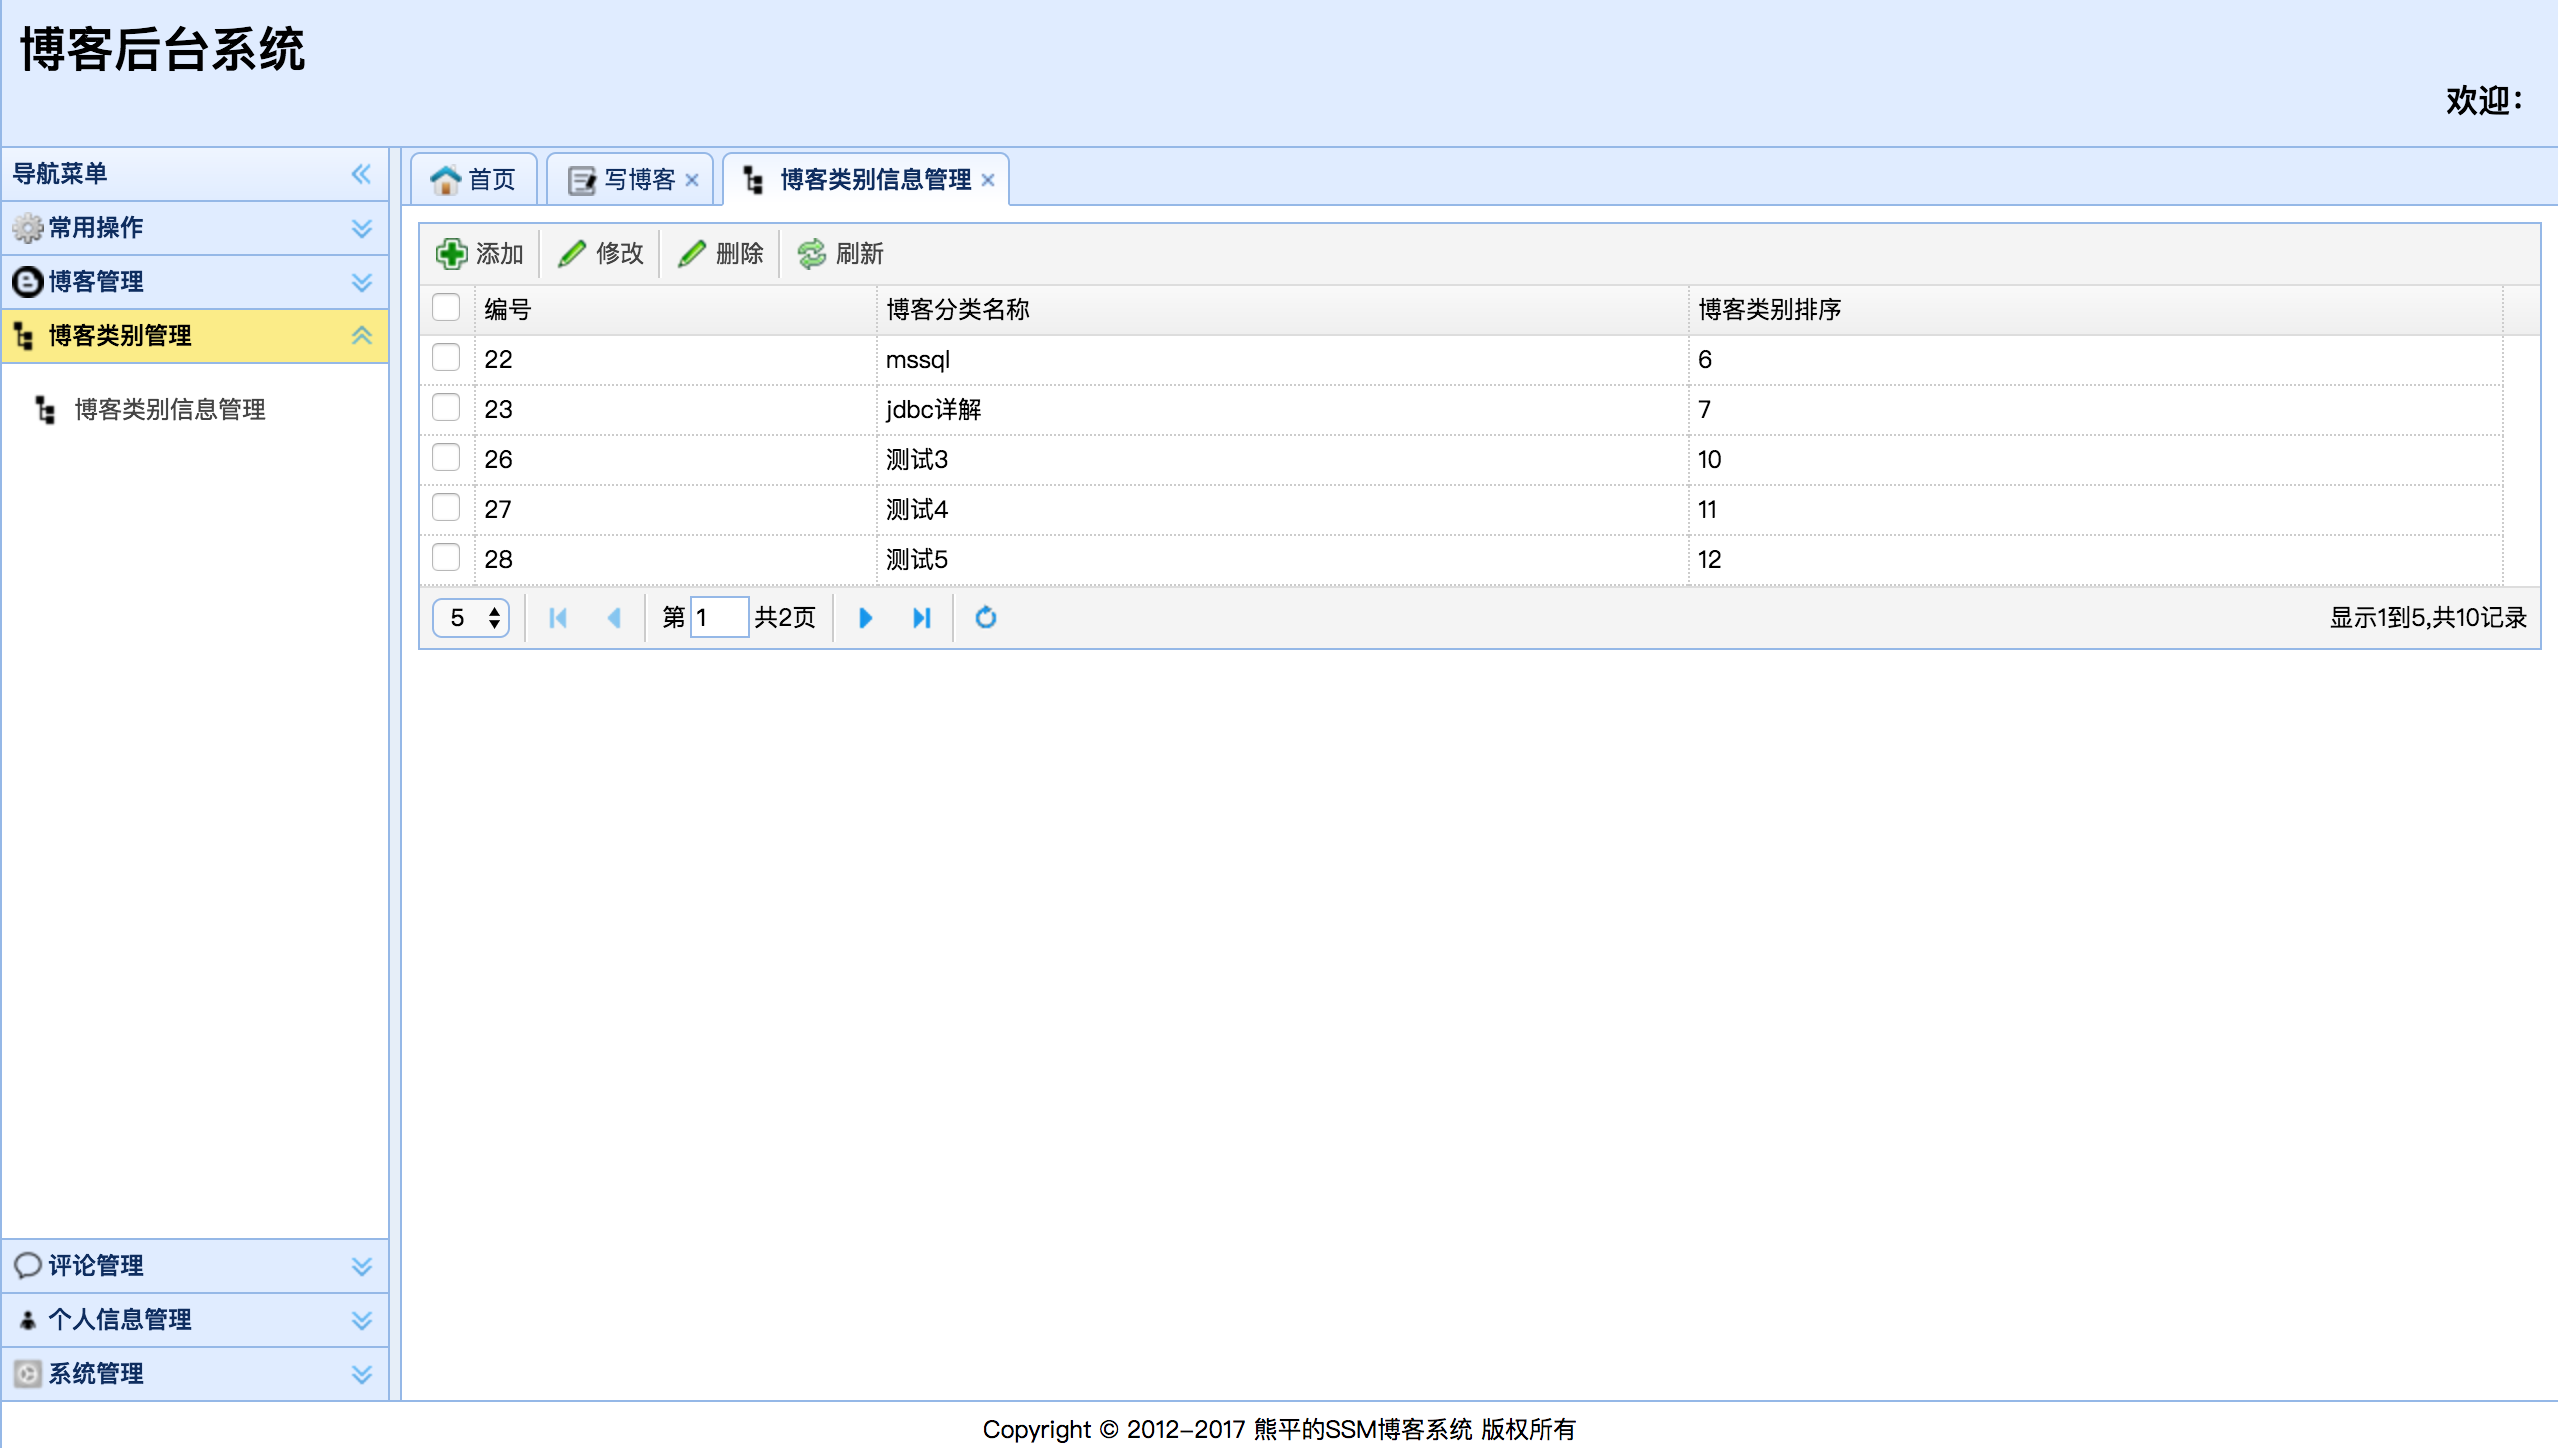2558x1448 pixels.
Task: Click the pencil icon beside 修改
Action: 572,254
